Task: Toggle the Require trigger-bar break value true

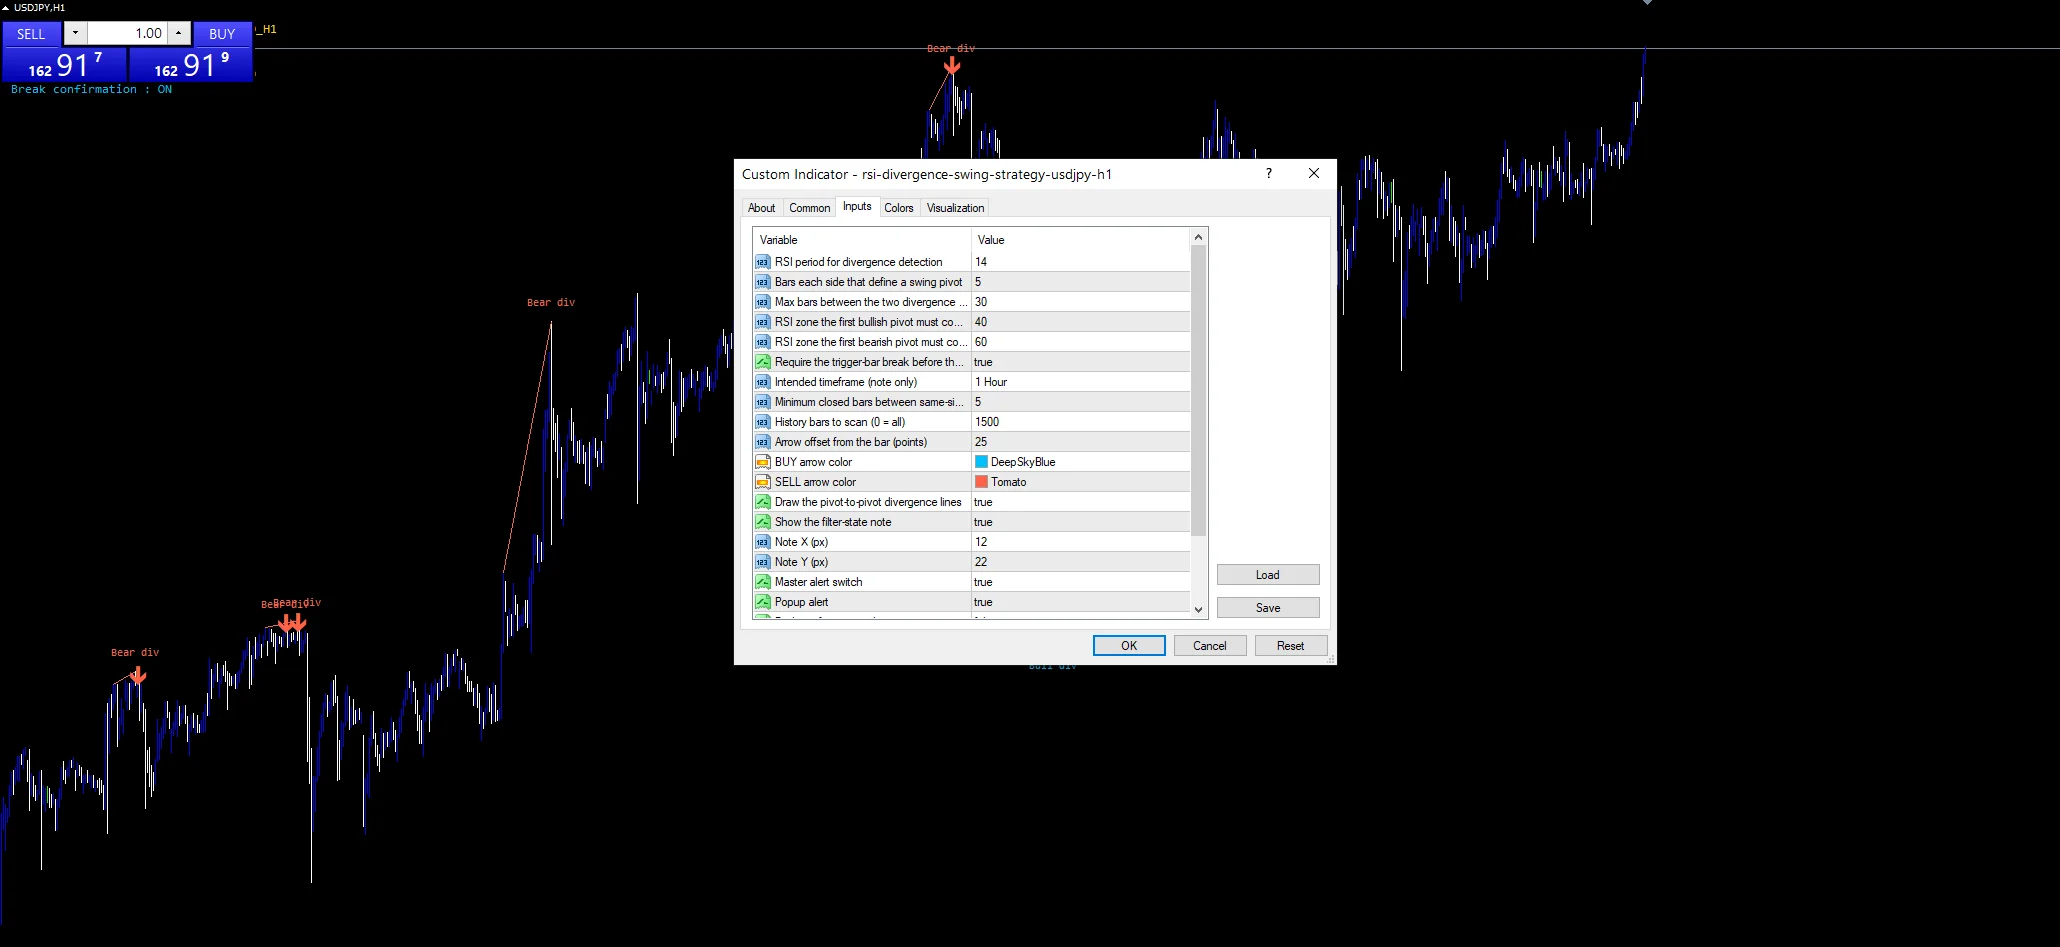Action: pyautogui.click(x=1080, y=362)
